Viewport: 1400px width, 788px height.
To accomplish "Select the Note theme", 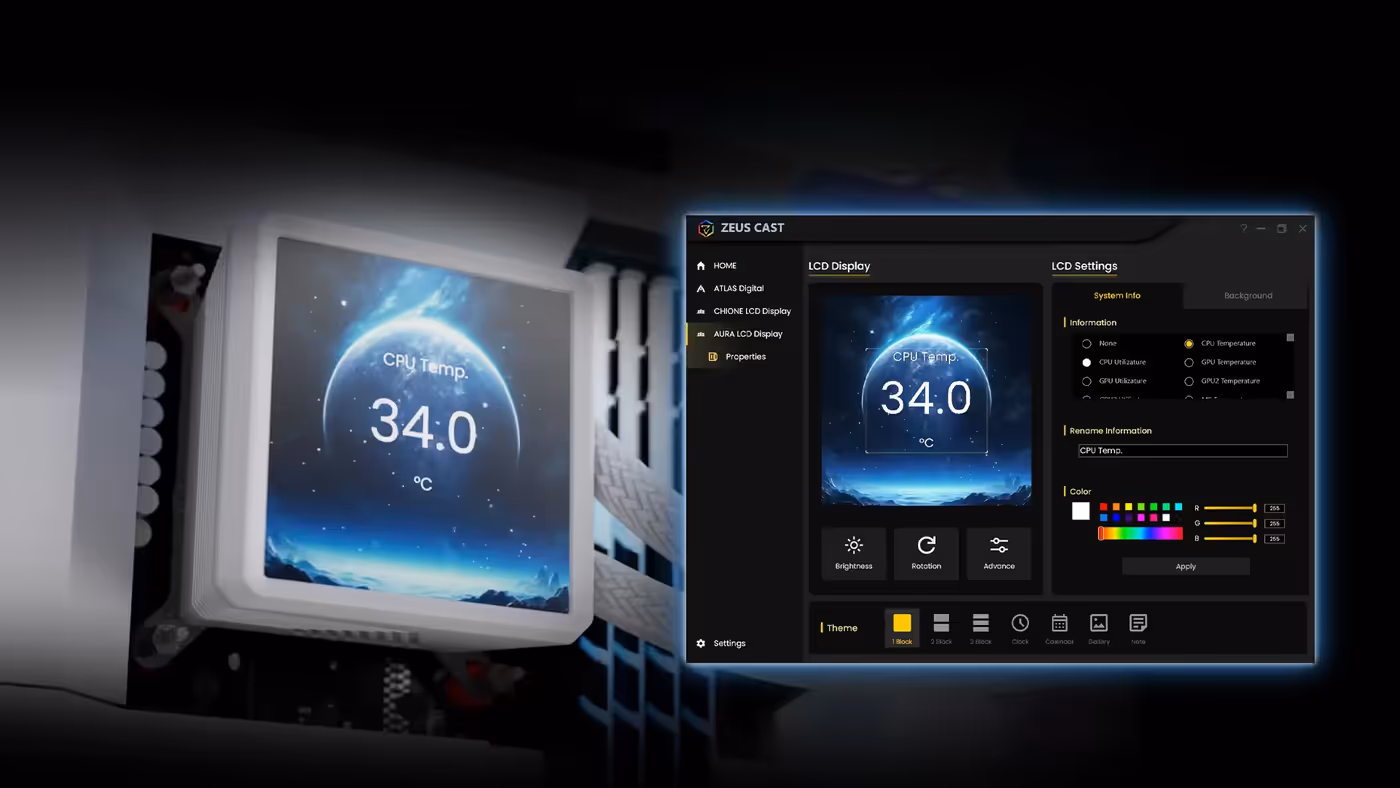I will 1138,628.
